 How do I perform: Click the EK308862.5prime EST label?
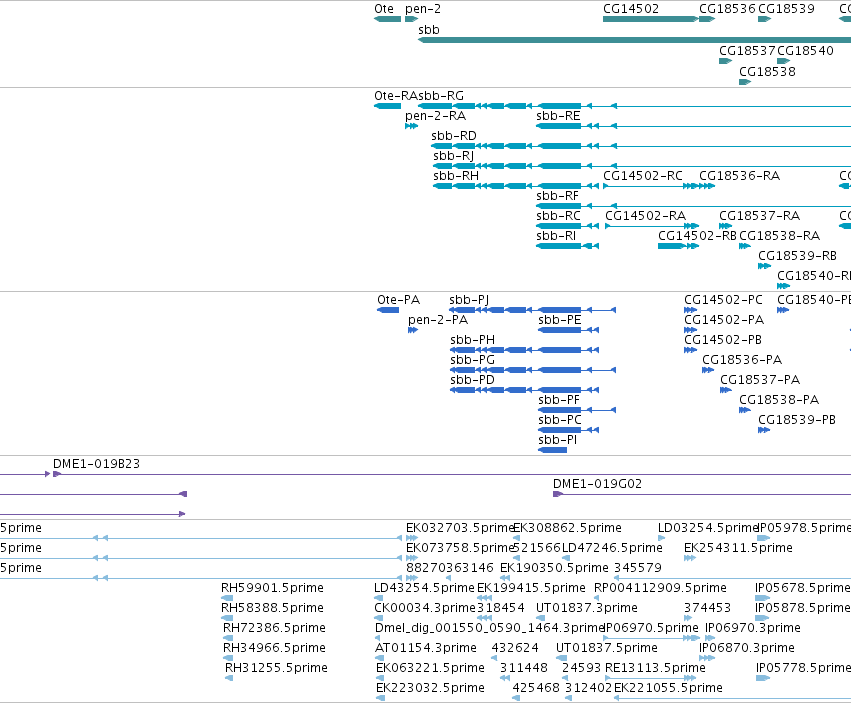tap(567, 528)
